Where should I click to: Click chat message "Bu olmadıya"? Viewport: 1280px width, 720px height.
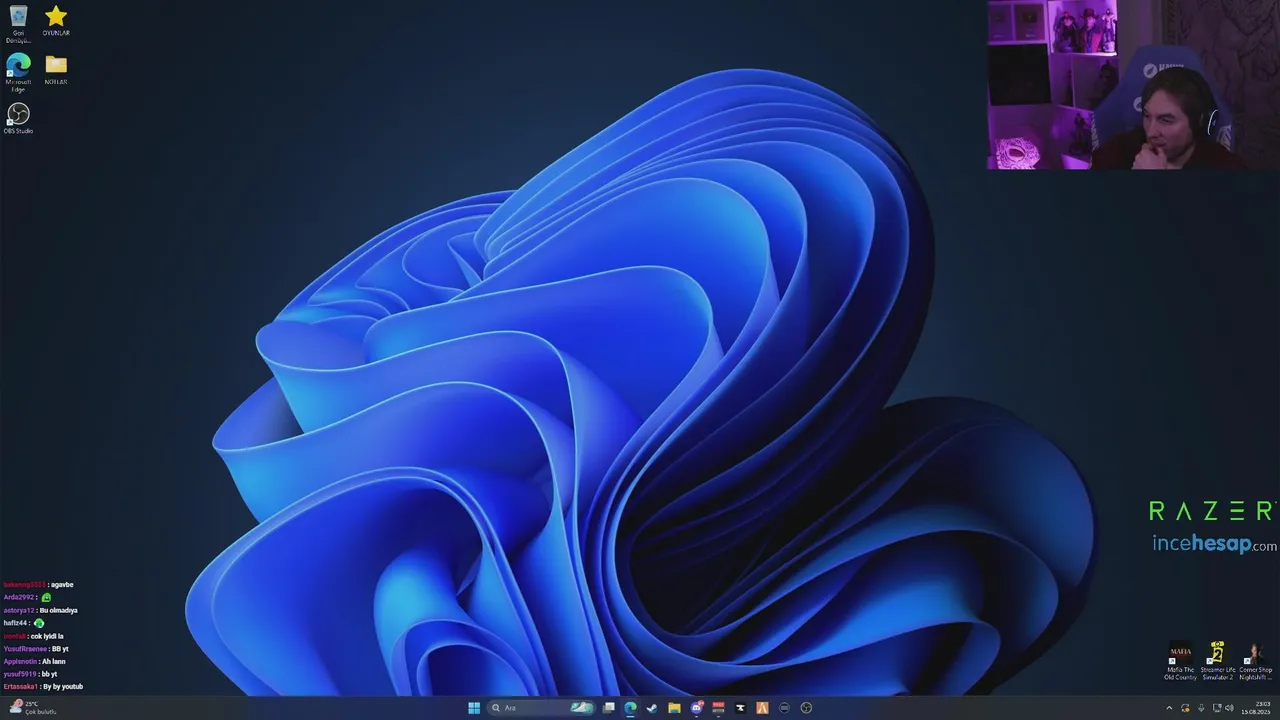[x=58, y=610]
